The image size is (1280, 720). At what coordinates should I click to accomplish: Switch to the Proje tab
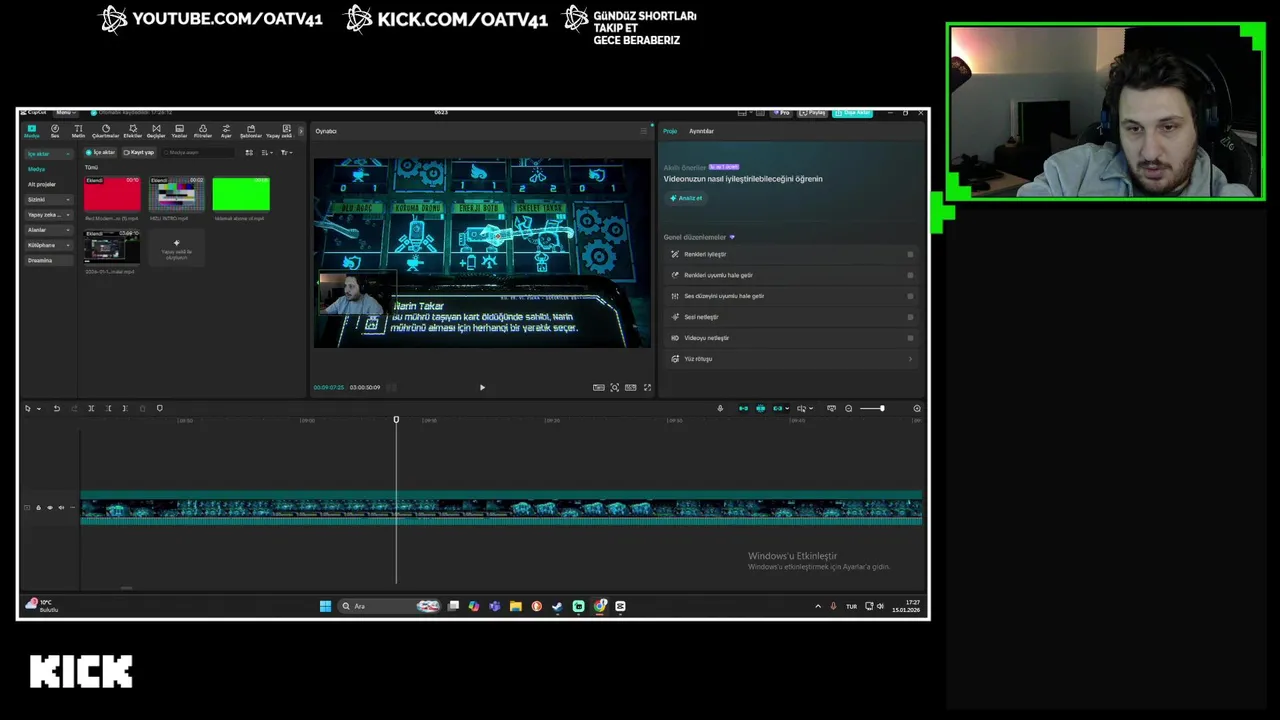pos(670,131)
